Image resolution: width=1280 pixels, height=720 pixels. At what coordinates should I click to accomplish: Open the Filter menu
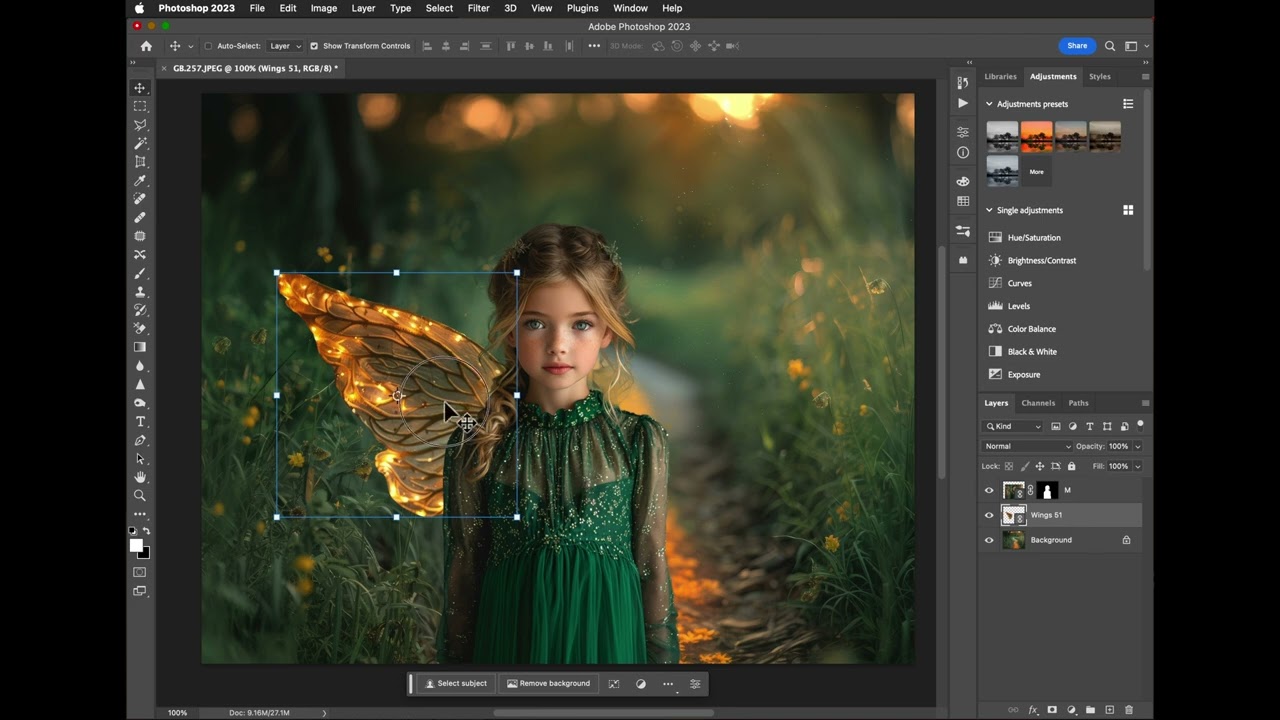pos(479,8)
